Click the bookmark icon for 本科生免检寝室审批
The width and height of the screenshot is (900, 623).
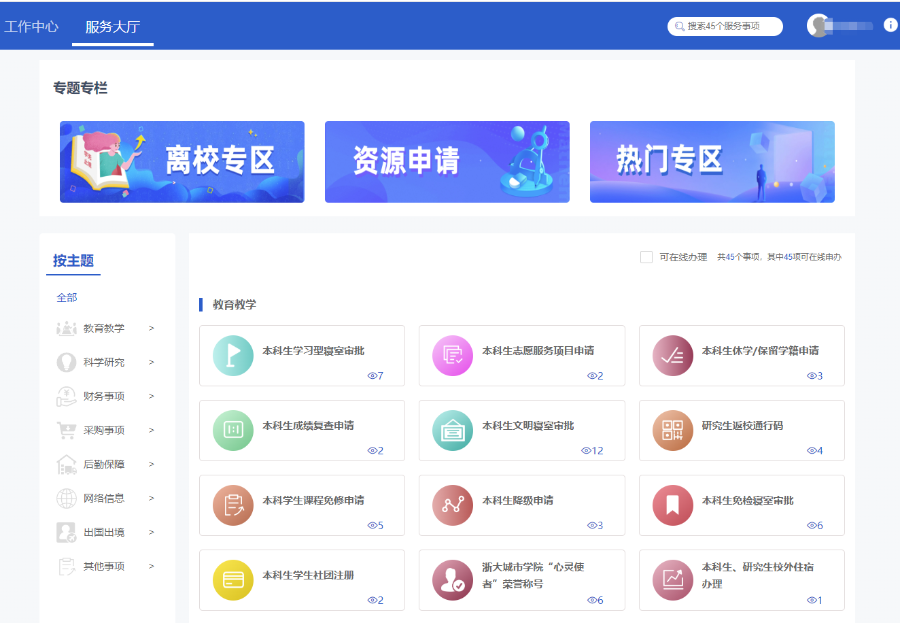673,505
